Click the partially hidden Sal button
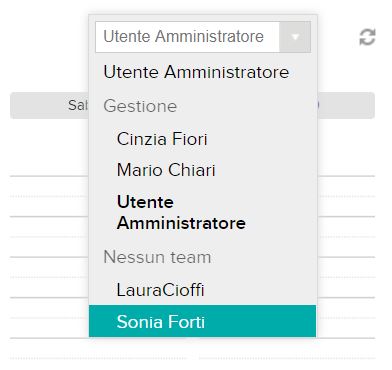Viewport: 392px width, 370px height. [49, 105]
